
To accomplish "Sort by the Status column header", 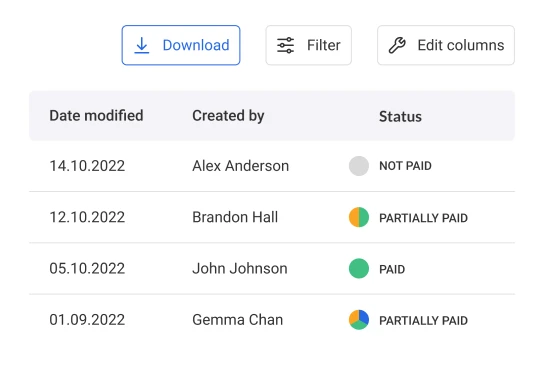I will point(400,117).
